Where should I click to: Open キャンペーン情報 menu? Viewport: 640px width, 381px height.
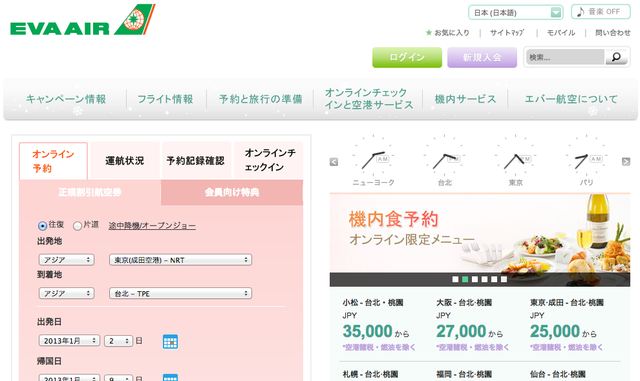(66, 99)
